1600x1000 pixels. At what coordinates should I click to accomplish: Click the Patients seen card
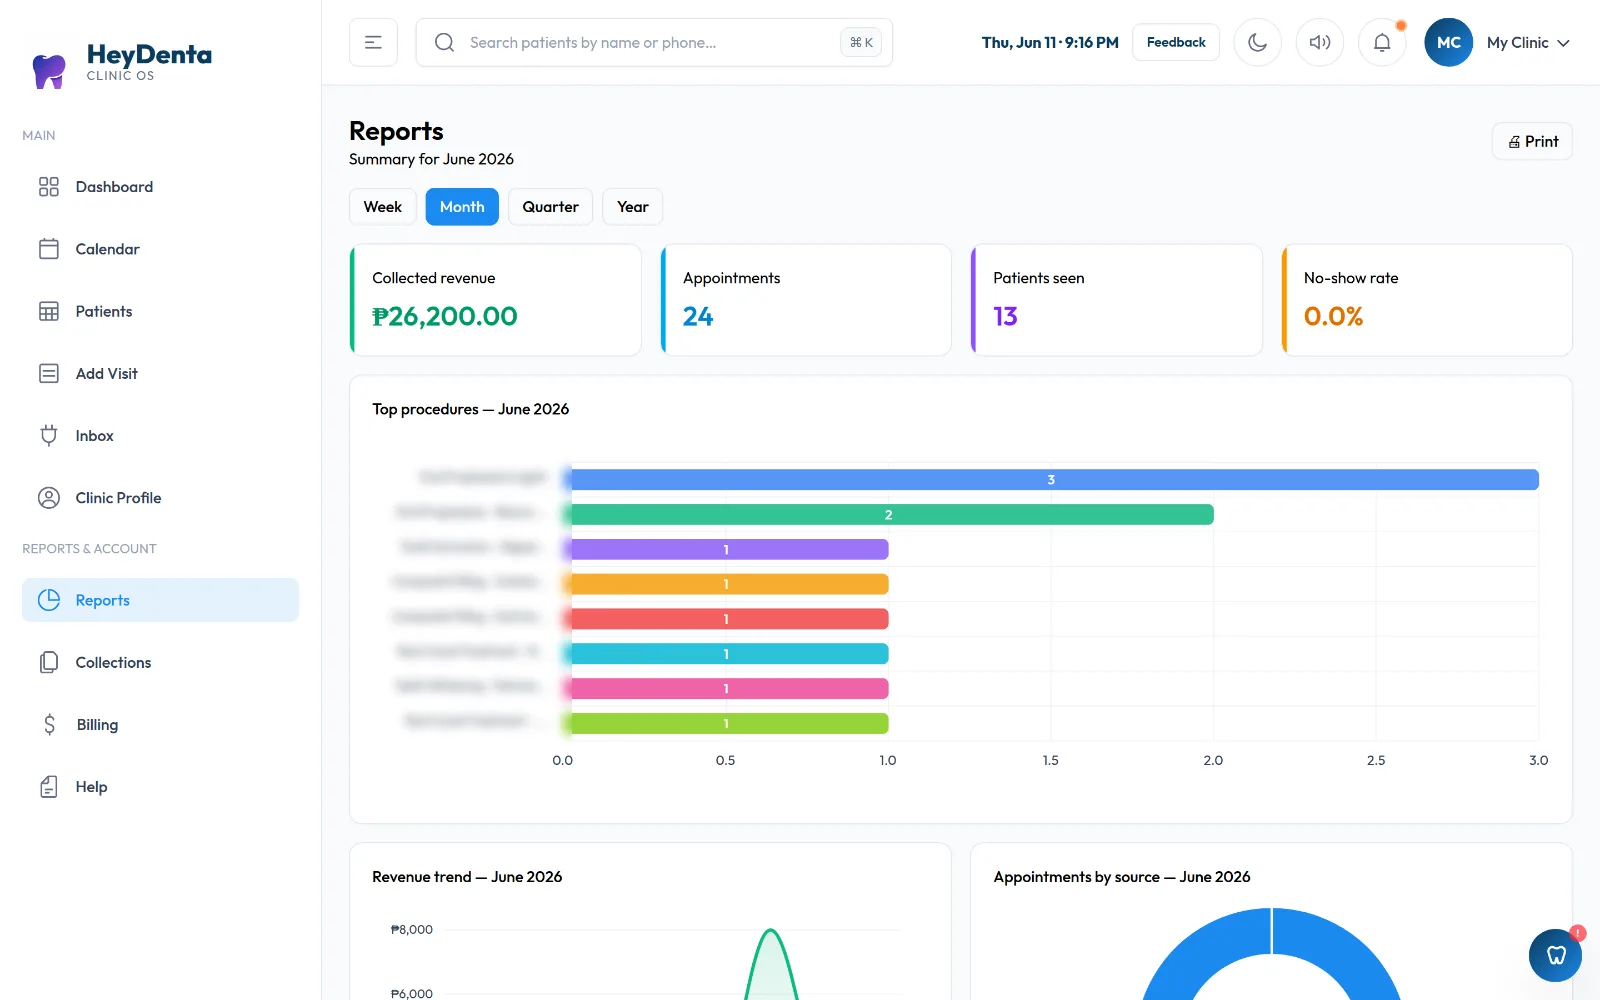pos(1116,300)
